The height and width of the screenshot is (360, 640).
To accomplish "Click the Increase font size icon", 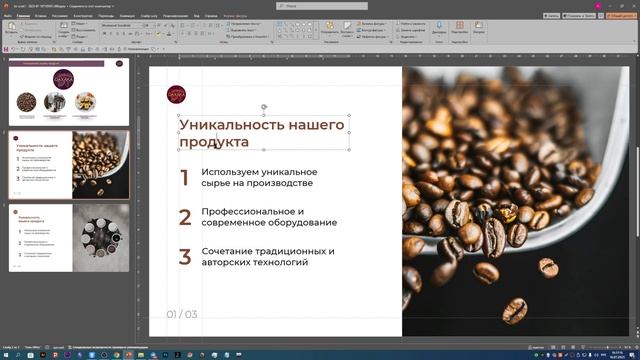I will pyautogui.click(x=158, y=25).
